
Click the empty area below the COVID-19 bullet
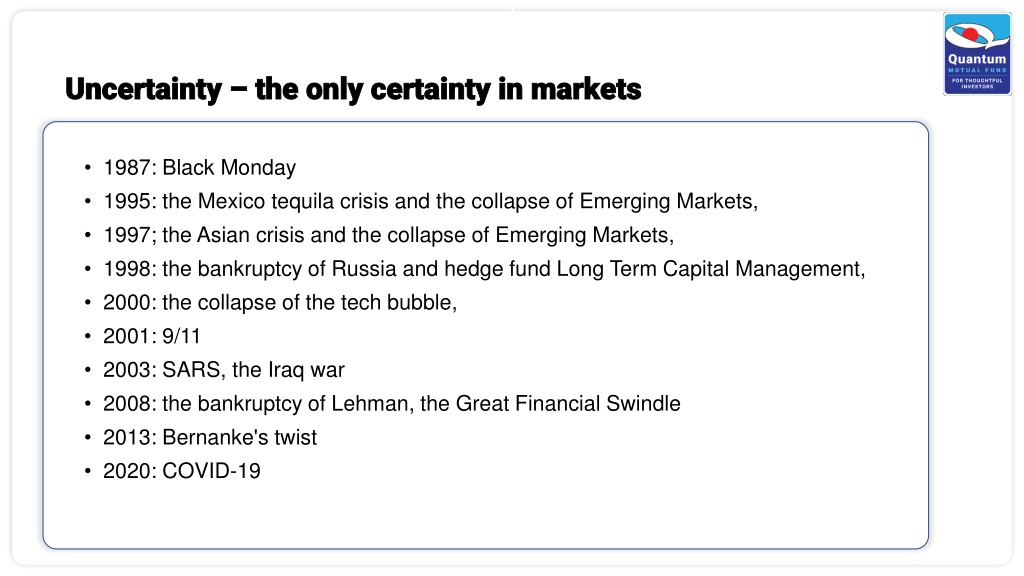(x=485, y=516)
